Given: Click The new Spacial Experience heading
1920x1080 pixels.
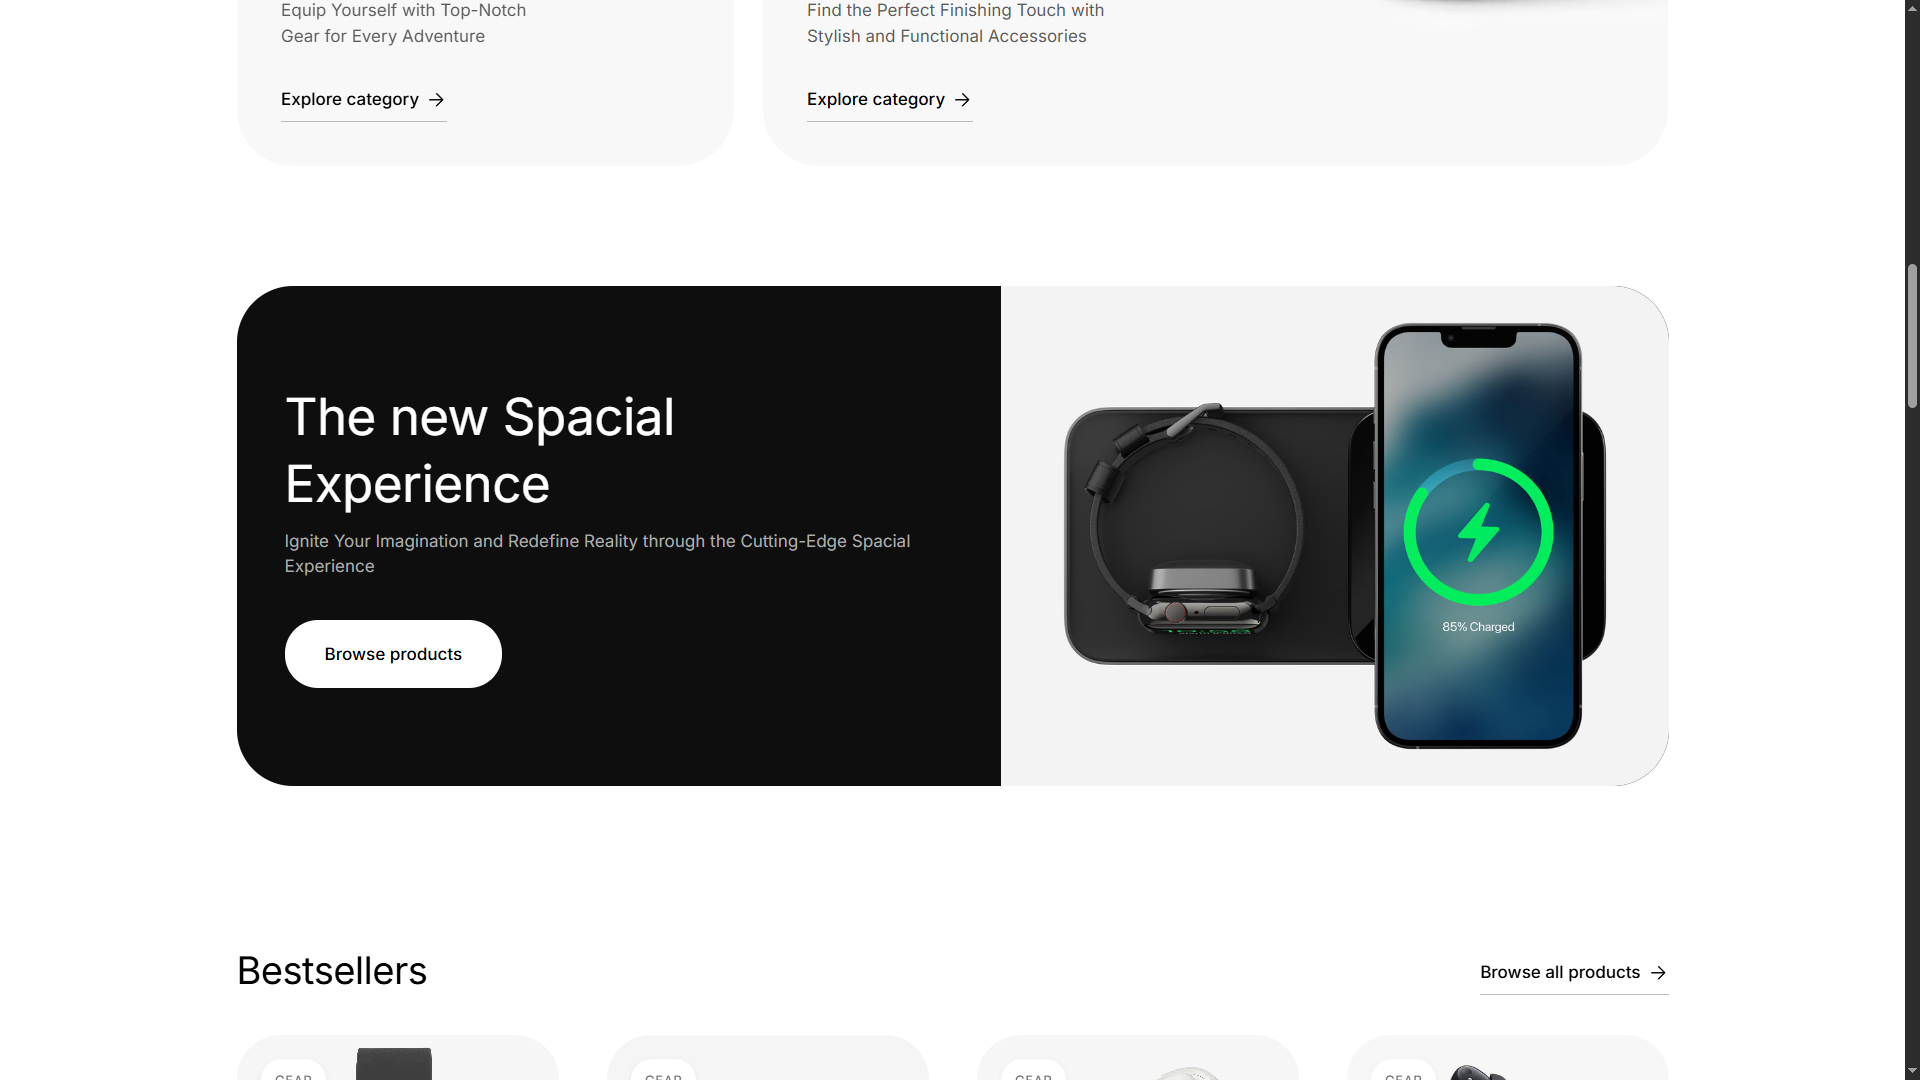Looking at the screenshot, I should [x=480, y=450].
